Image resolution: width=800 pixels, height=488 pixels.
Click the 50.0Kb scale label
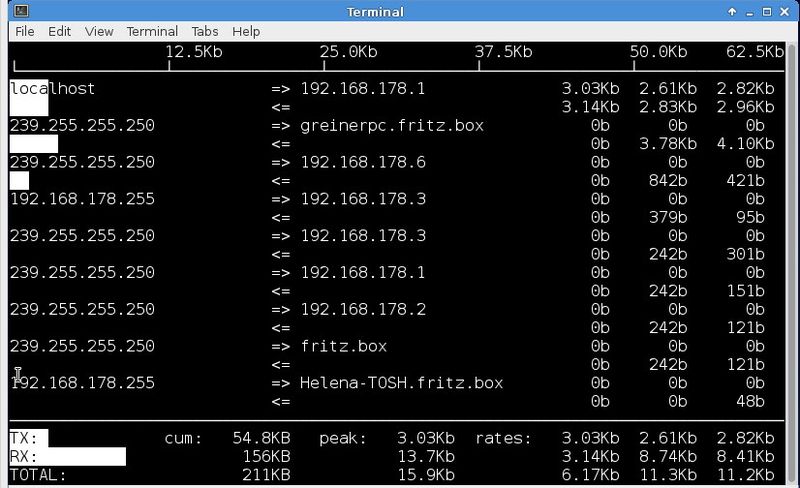pyautogui.click(x=658, y=52)
